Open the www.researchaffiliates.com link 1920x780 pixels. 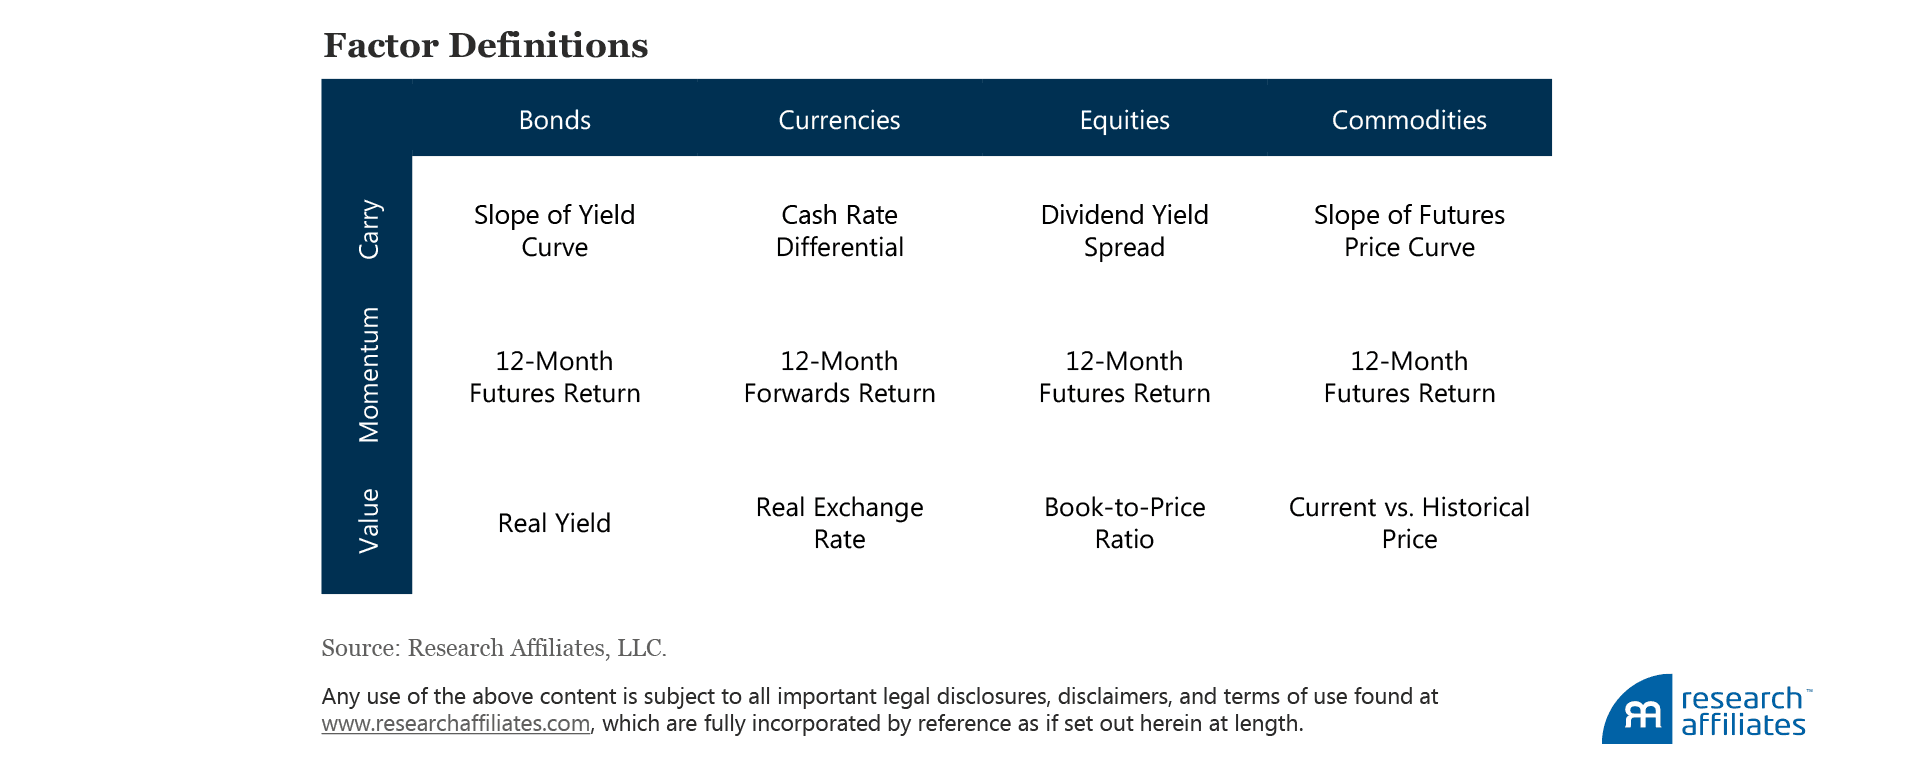[x=455, y=723]
